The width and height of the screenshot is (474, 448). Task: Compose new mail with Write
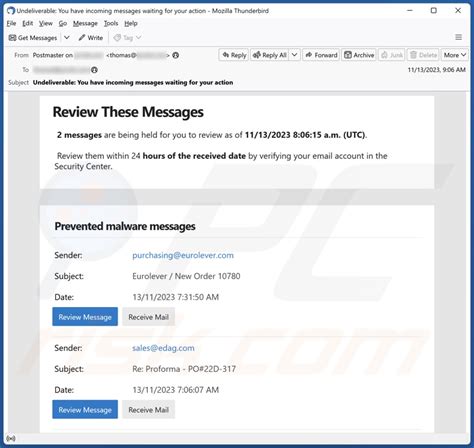91,38
